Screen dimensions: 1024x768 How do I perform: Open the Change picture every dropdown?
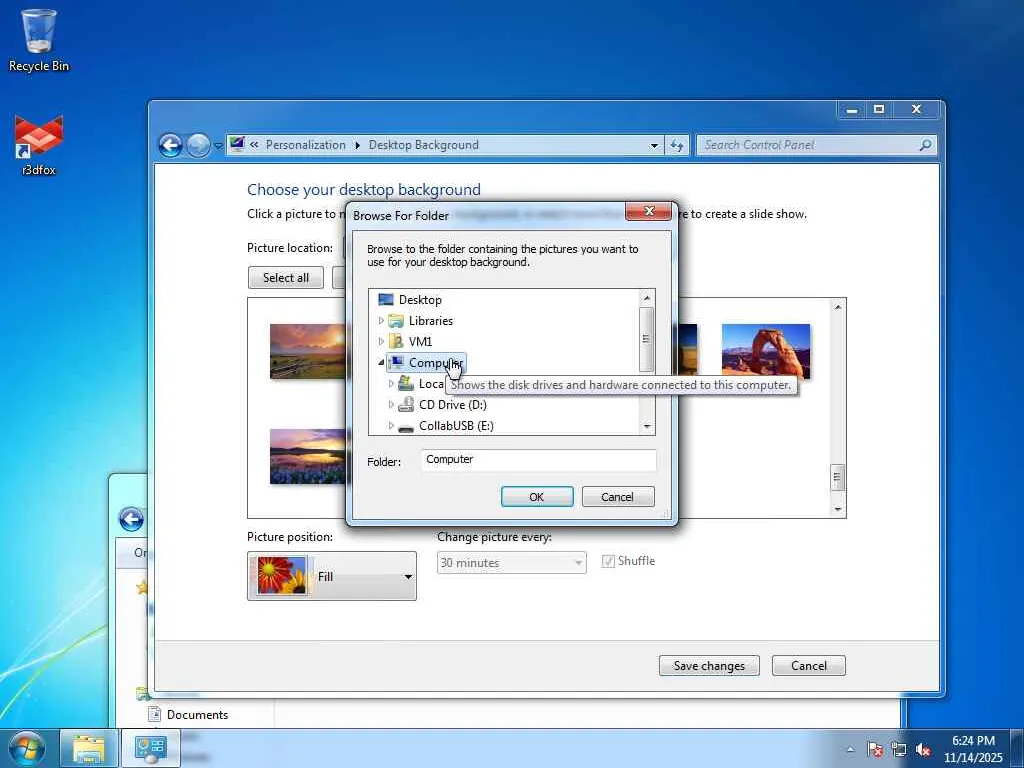coord(511,562)
